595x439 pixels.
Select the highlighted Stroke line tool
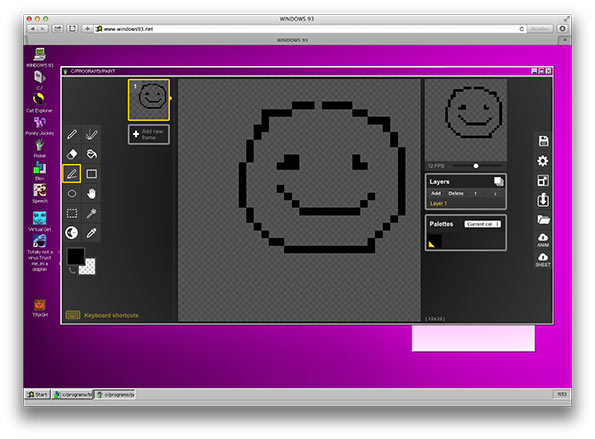[x=72, y=174]
